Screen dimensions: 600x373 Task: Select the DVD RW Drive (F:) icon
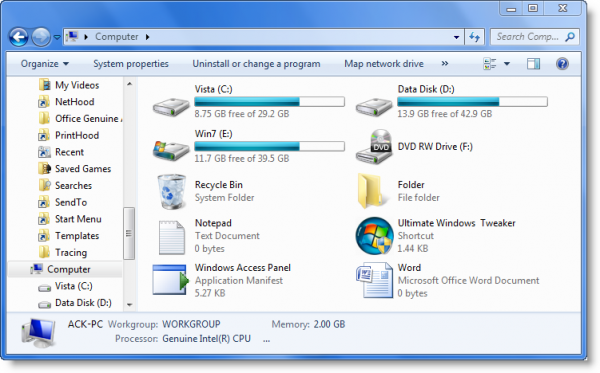pos(374,147)
